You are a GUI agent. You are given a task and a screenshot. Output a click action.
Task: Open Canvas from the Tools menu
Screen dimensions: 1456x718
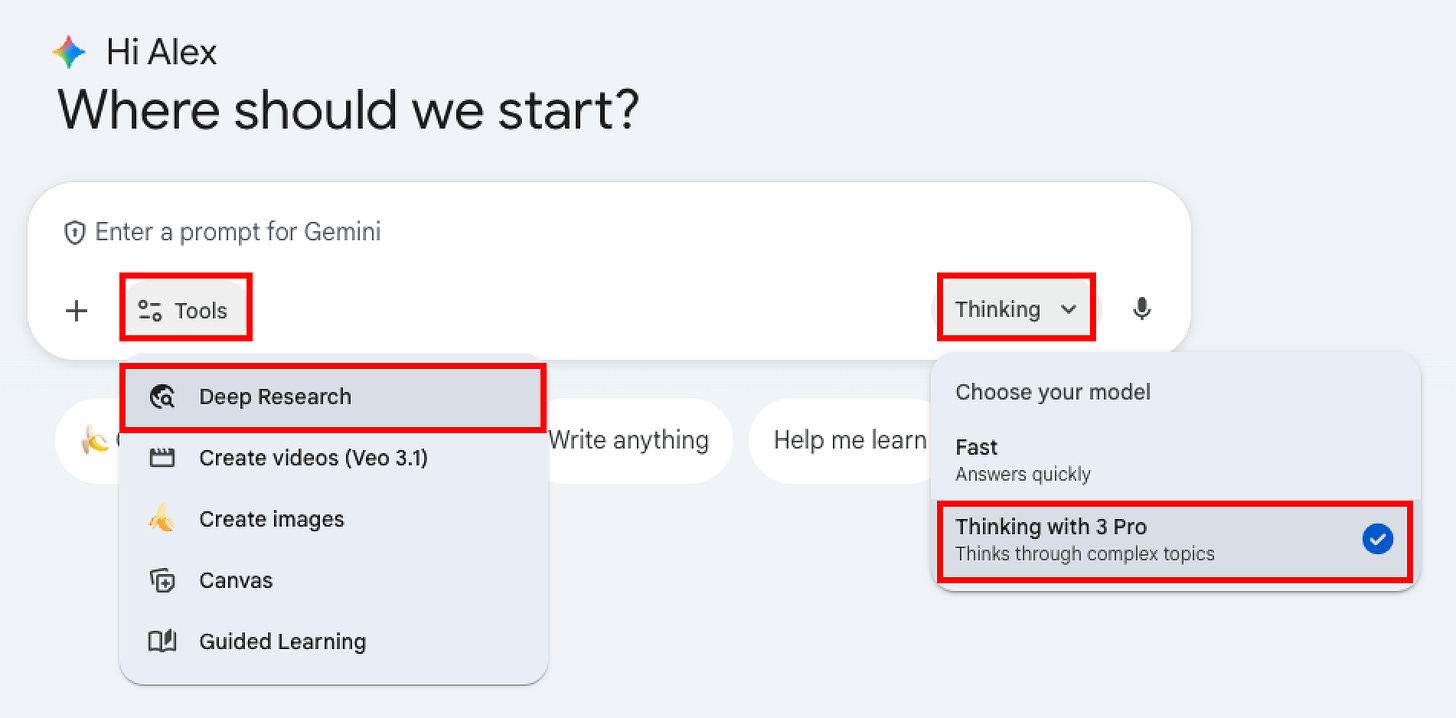(x=332, y=580)
